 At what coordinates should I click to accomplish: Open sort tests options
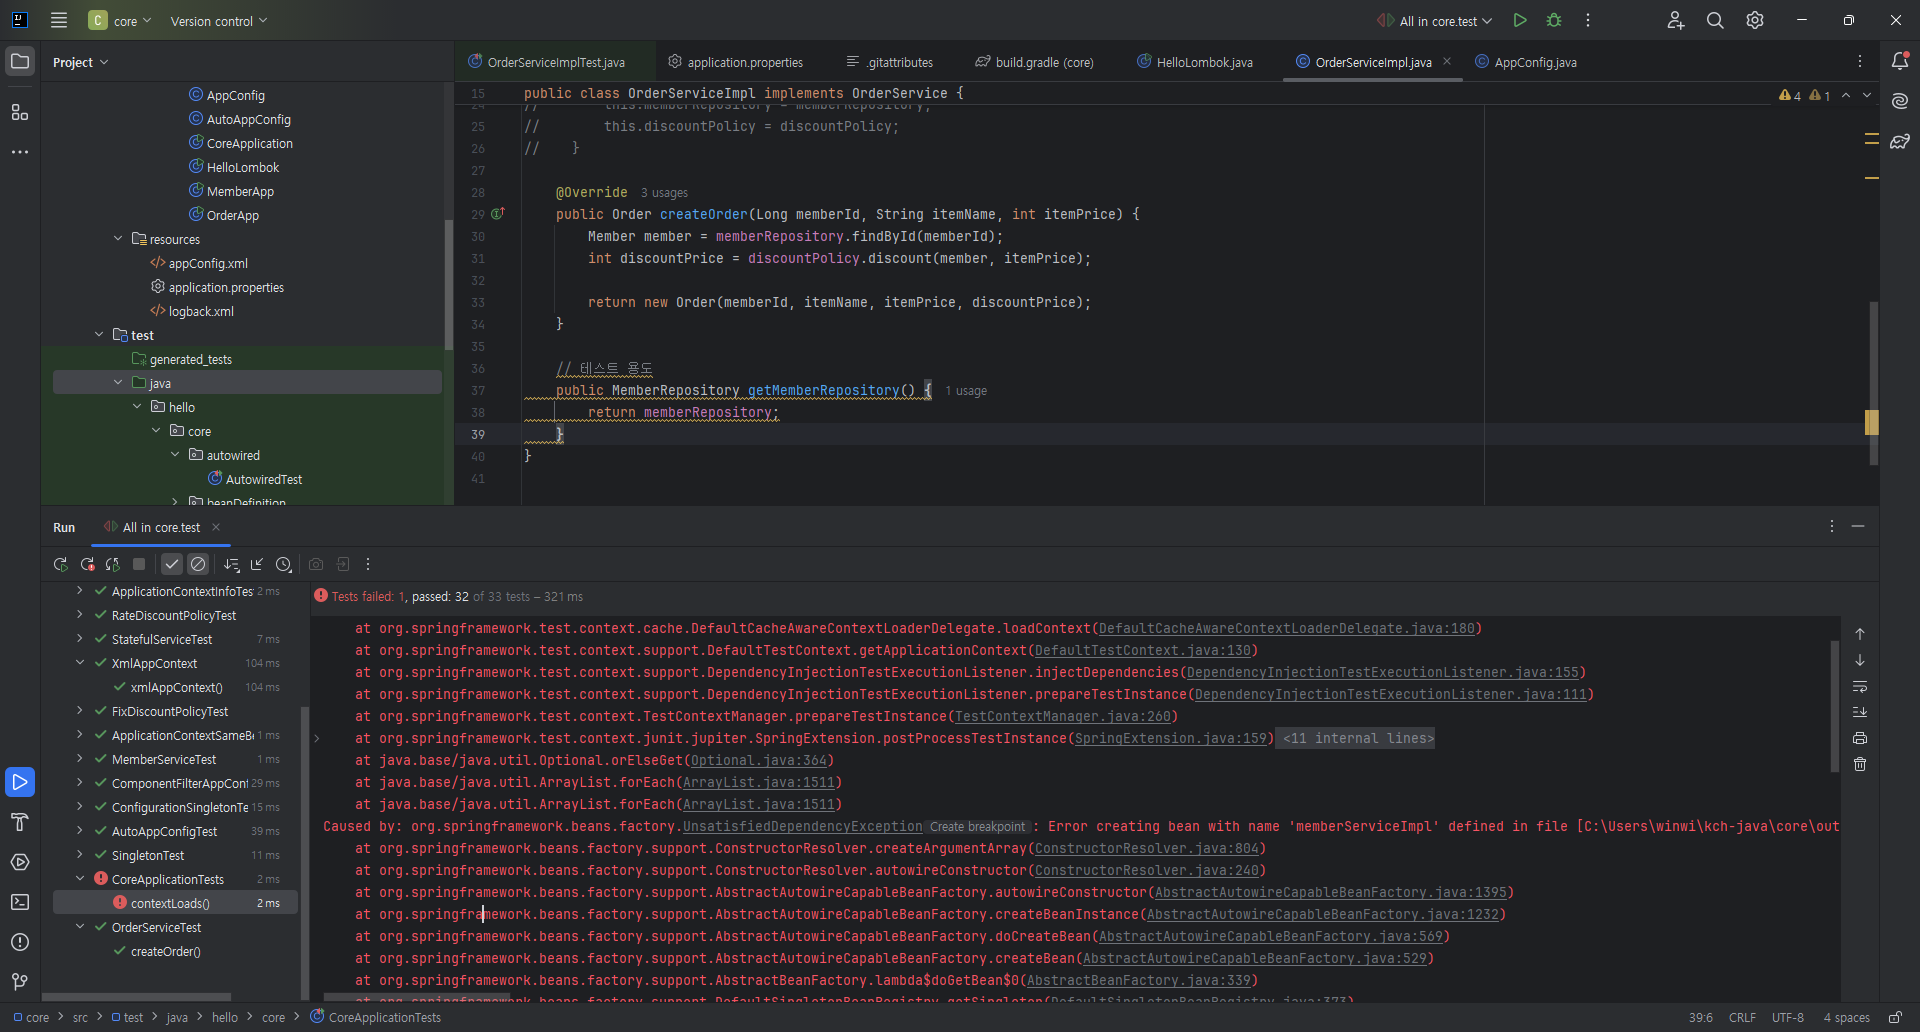coord(232,564)
